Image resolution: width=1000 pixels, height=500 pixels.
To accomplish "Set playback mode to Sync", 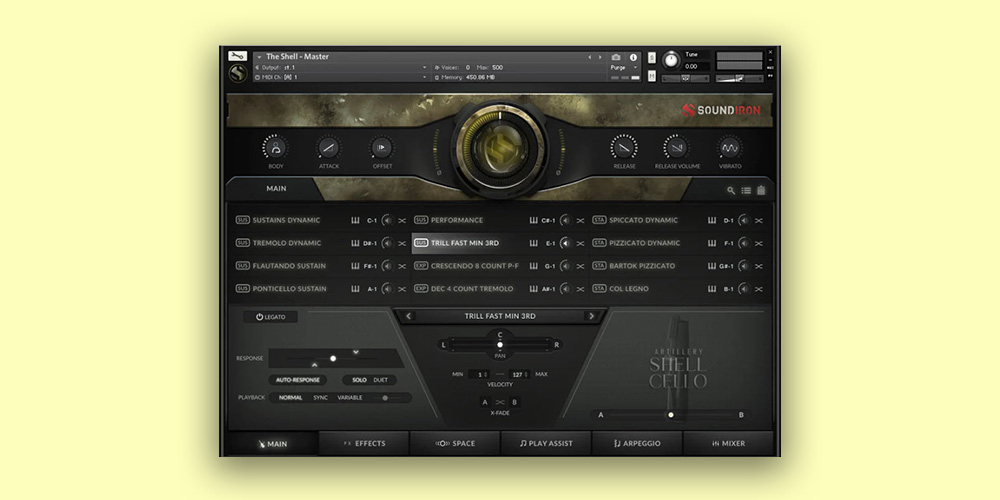I will pos(320,397).
